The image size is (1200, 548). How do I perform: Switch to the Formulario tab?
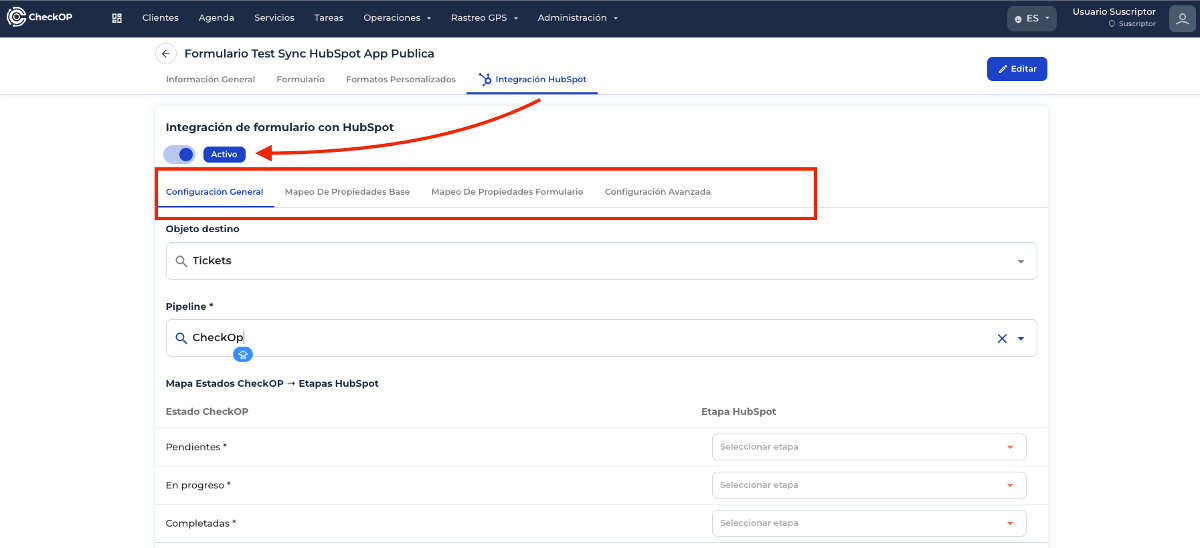[x=300, y=79]
